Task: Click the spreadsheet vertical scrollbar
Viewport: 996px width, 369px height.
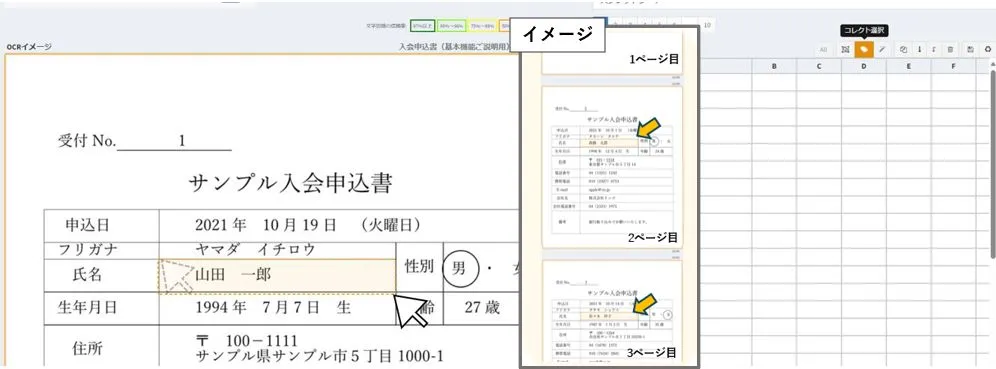Action: point(992,165)
